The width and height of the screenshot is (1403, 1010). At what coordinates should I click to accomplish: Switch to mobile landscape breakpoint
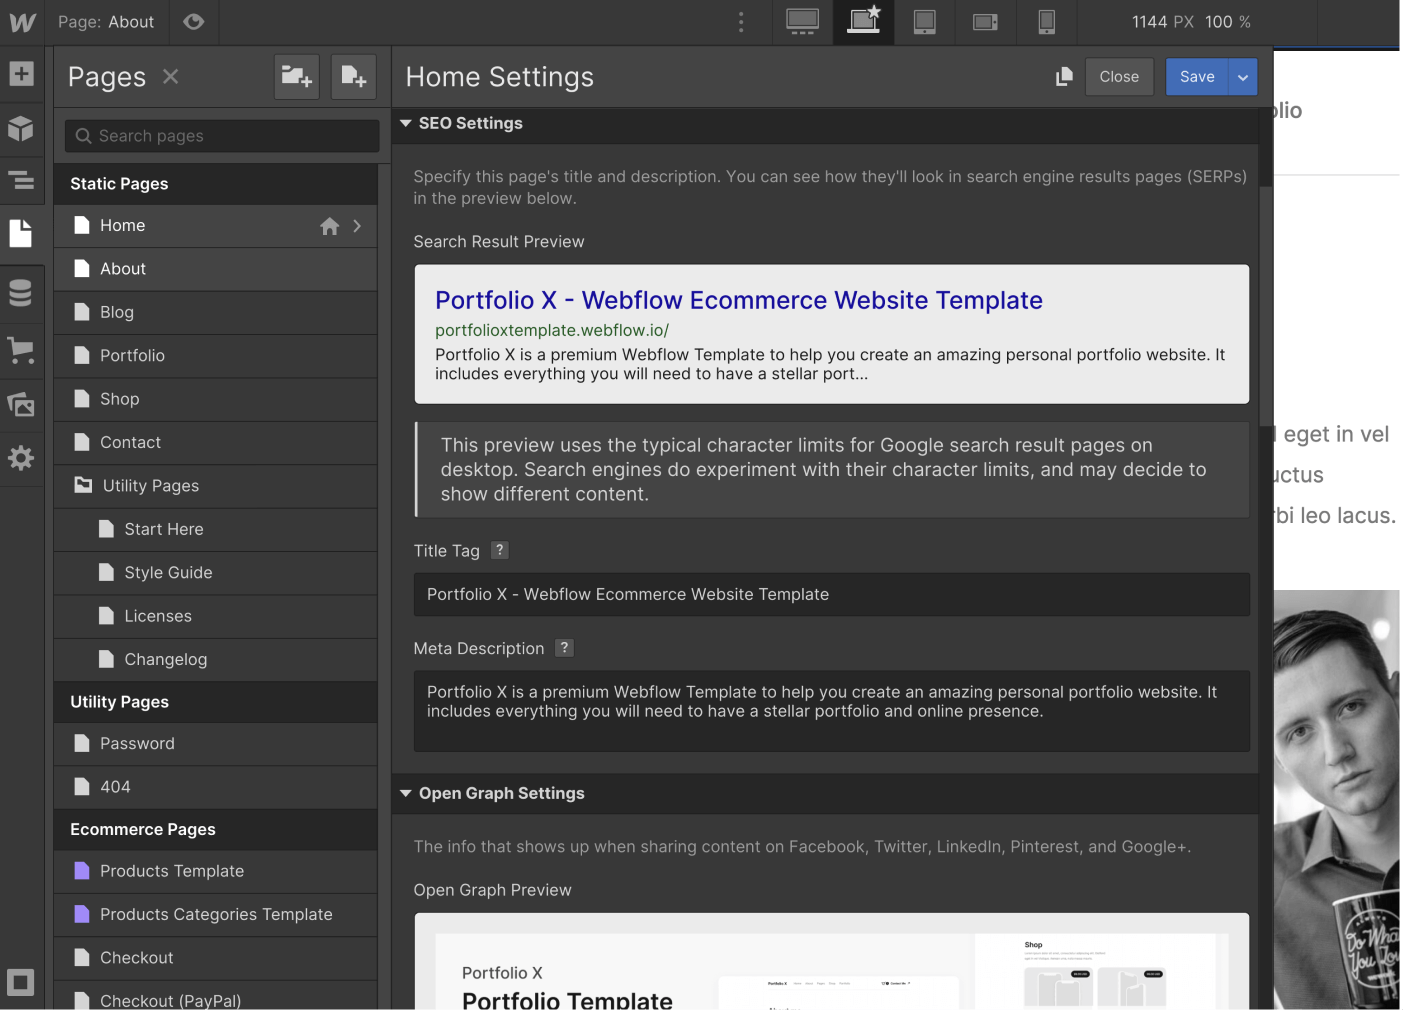[x=986, y=22]
